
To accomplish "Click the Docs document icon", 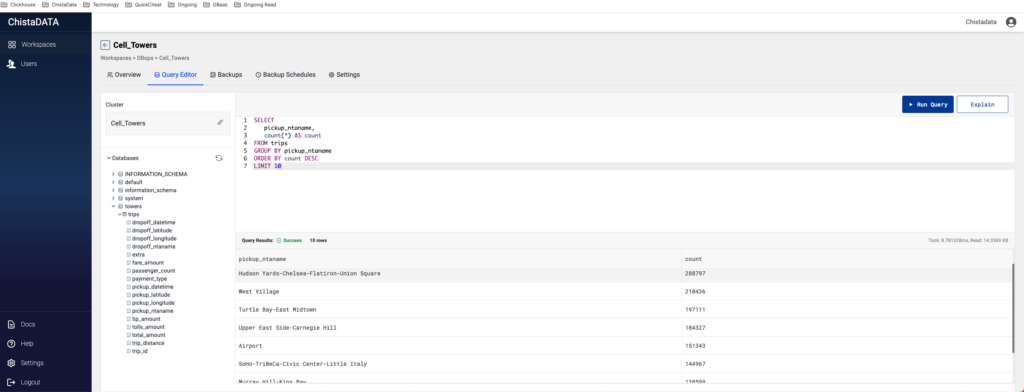I will point(11,324).
